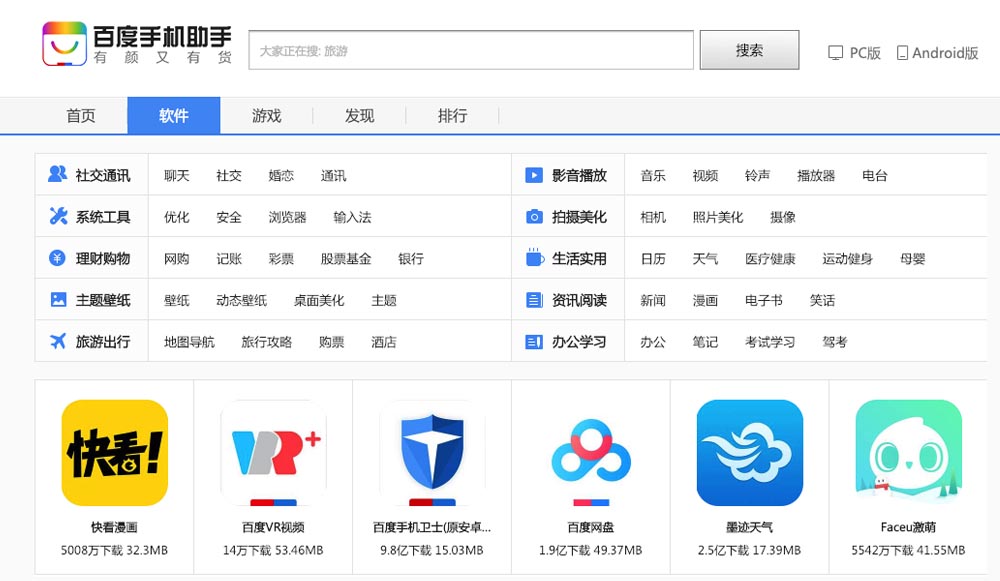Click the 百度VR视频 app name
Image resolution: width=1000 pixels, height=581 pixels.
pos(273,527)
